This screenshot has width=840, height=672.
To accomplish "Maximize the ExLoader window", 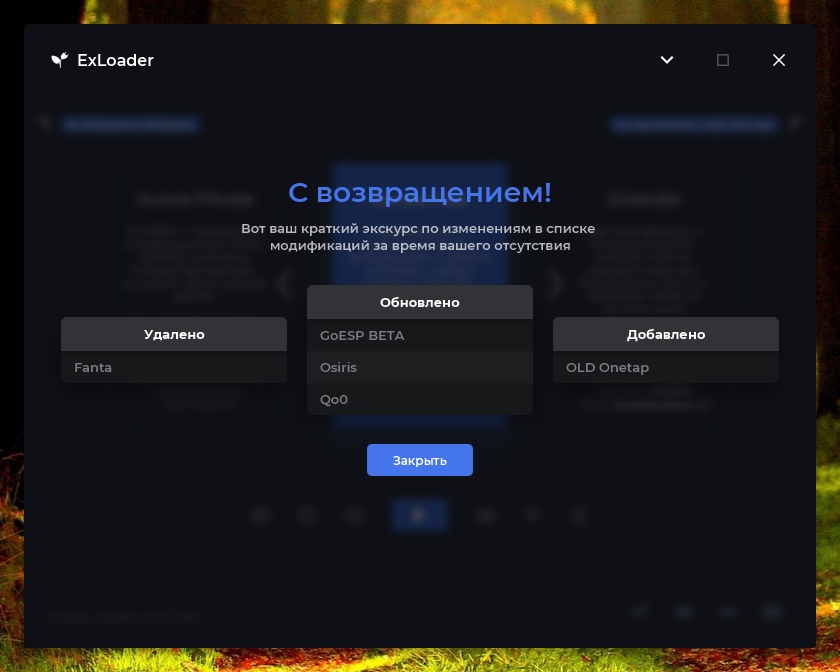I will pyautogui.click(x=723, y=60).
